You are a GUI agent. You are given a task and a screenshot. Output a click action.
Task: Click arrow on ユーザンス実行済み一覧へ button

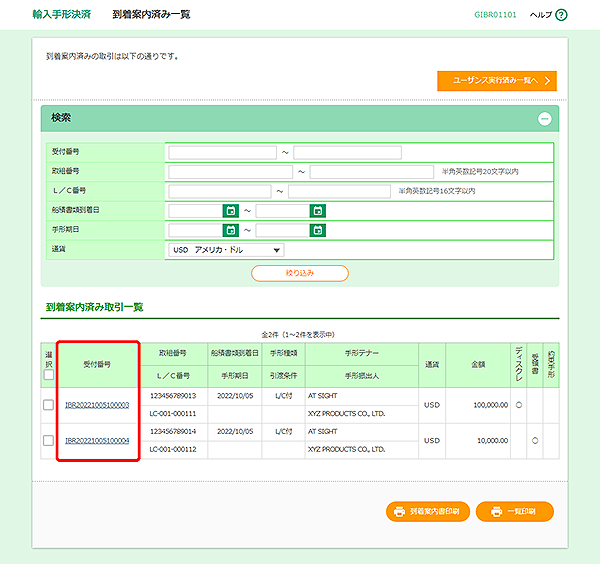(x=547, y=81)
